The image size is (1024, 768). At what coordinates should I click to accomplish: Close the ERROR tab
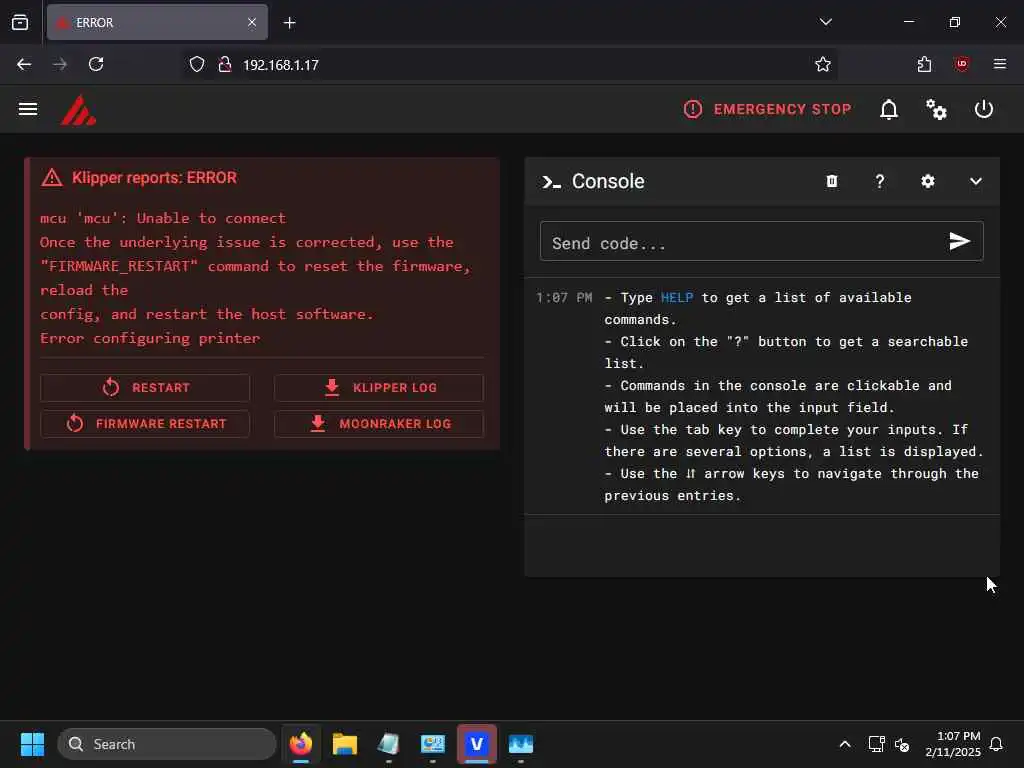point(251,22)
